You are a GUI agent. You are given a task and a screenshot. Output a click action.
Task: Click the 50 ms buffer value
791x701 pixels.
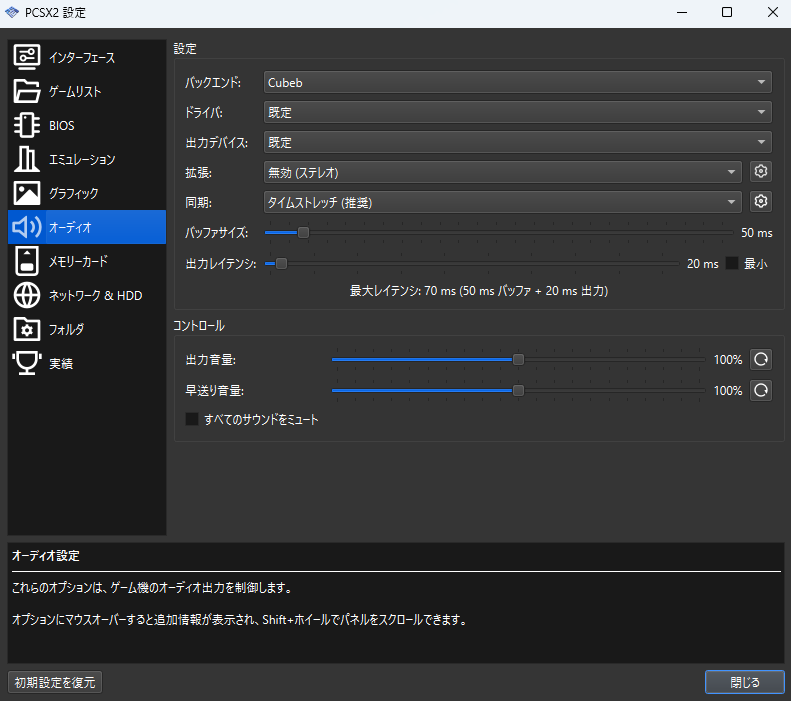click(x=756, y=232)
